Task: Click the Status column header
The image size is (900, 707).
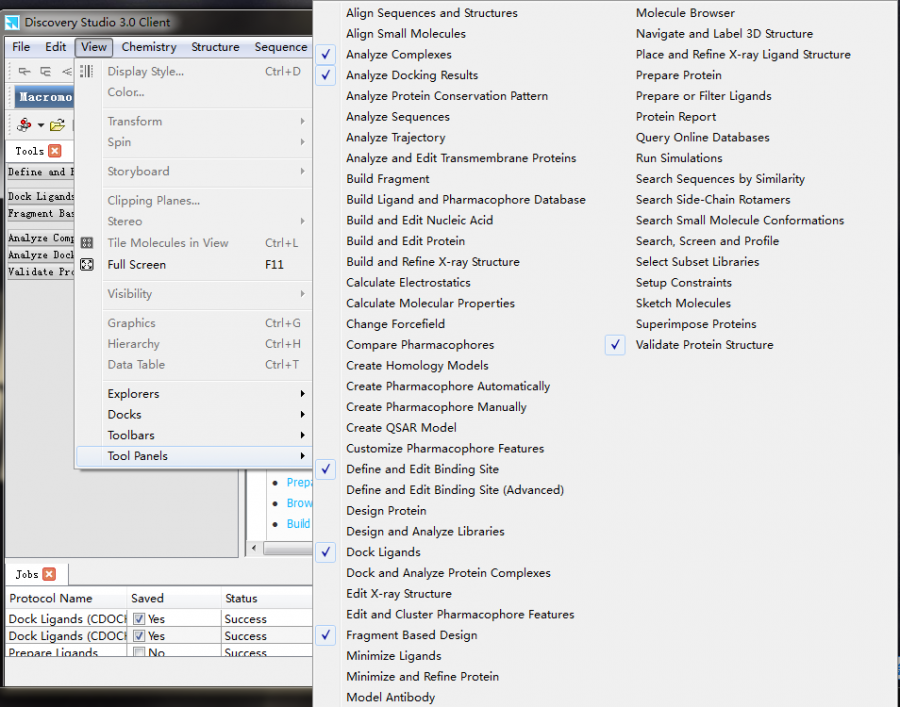Action: pos(266,598)
